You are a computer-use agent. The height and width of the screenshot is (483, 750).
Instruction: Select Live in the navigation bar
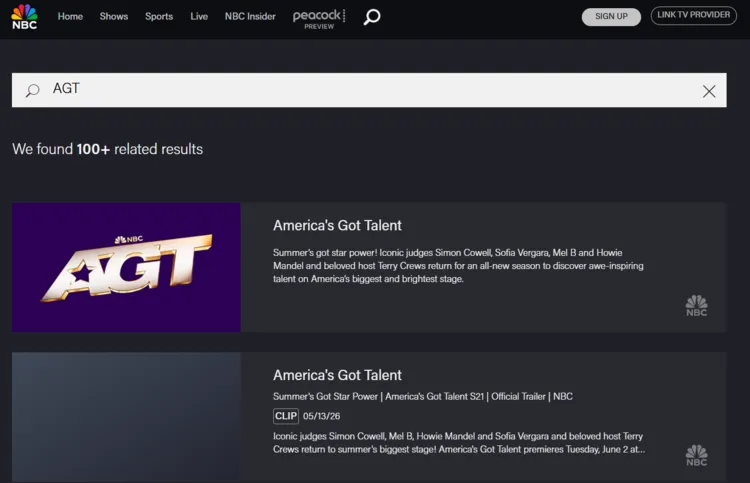click(x=199, y=16)
